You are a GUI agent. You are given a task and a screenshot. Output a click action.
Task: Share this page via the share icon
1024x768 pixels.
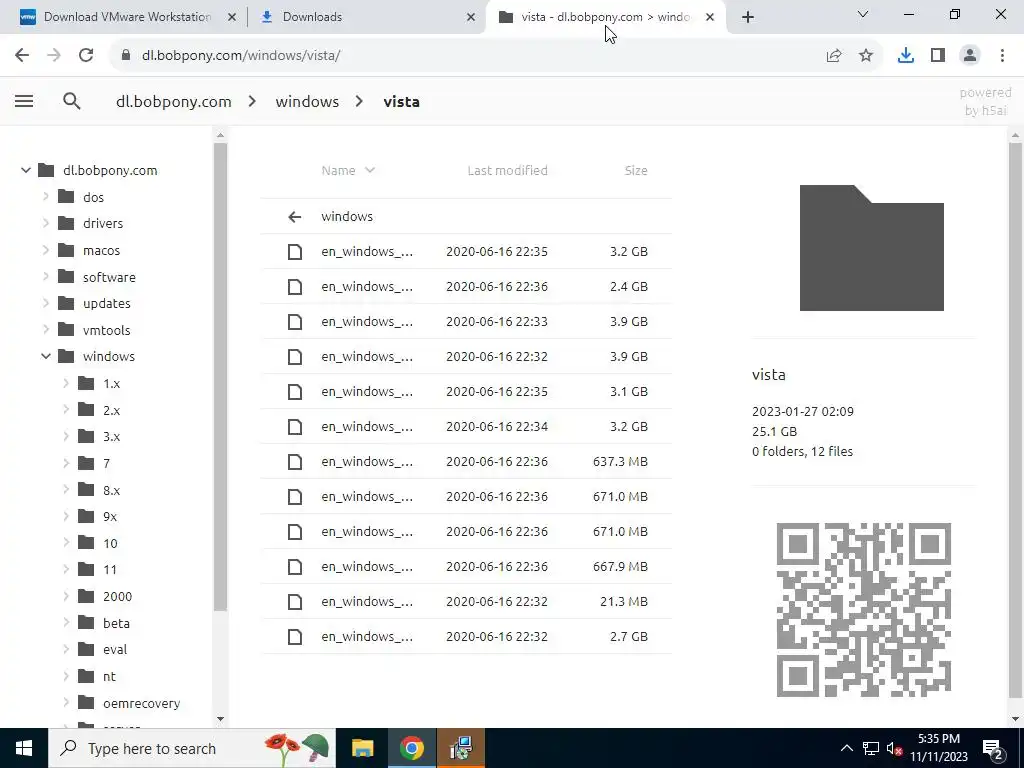click(834, 56)
